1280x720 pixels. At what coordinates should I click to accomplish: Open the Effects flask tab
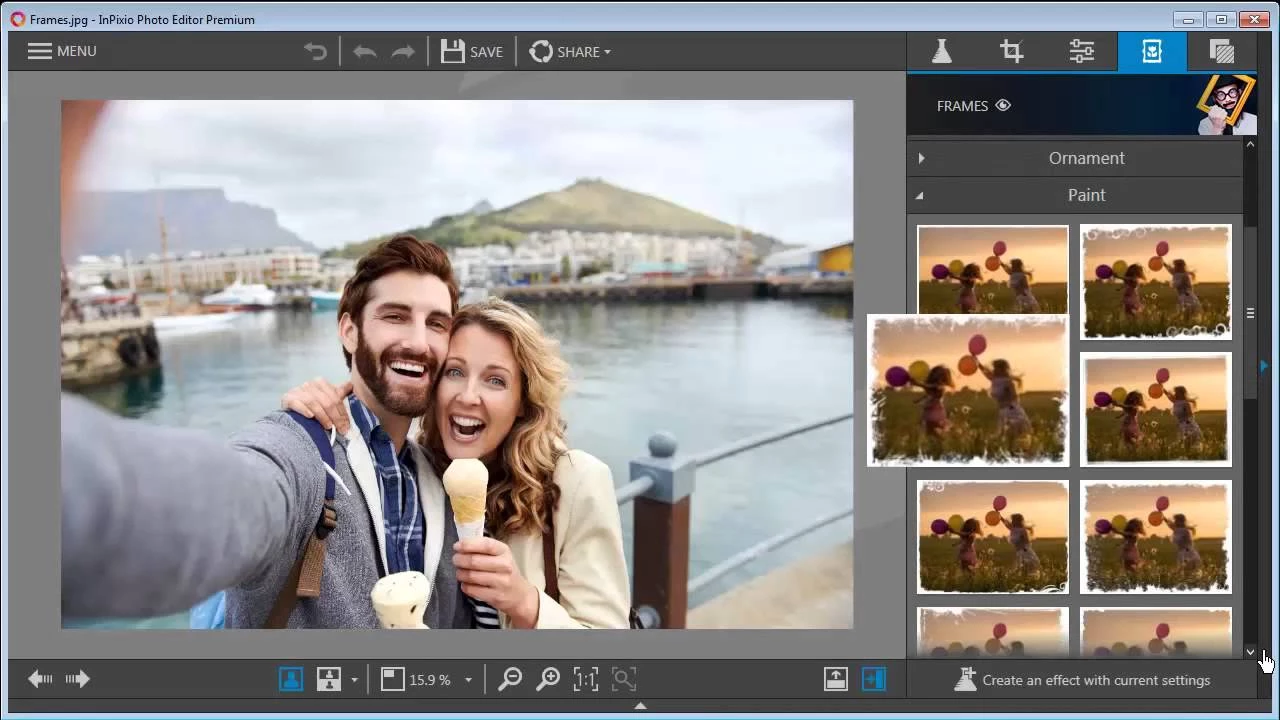pyautogui.click(x=941, y=52)
